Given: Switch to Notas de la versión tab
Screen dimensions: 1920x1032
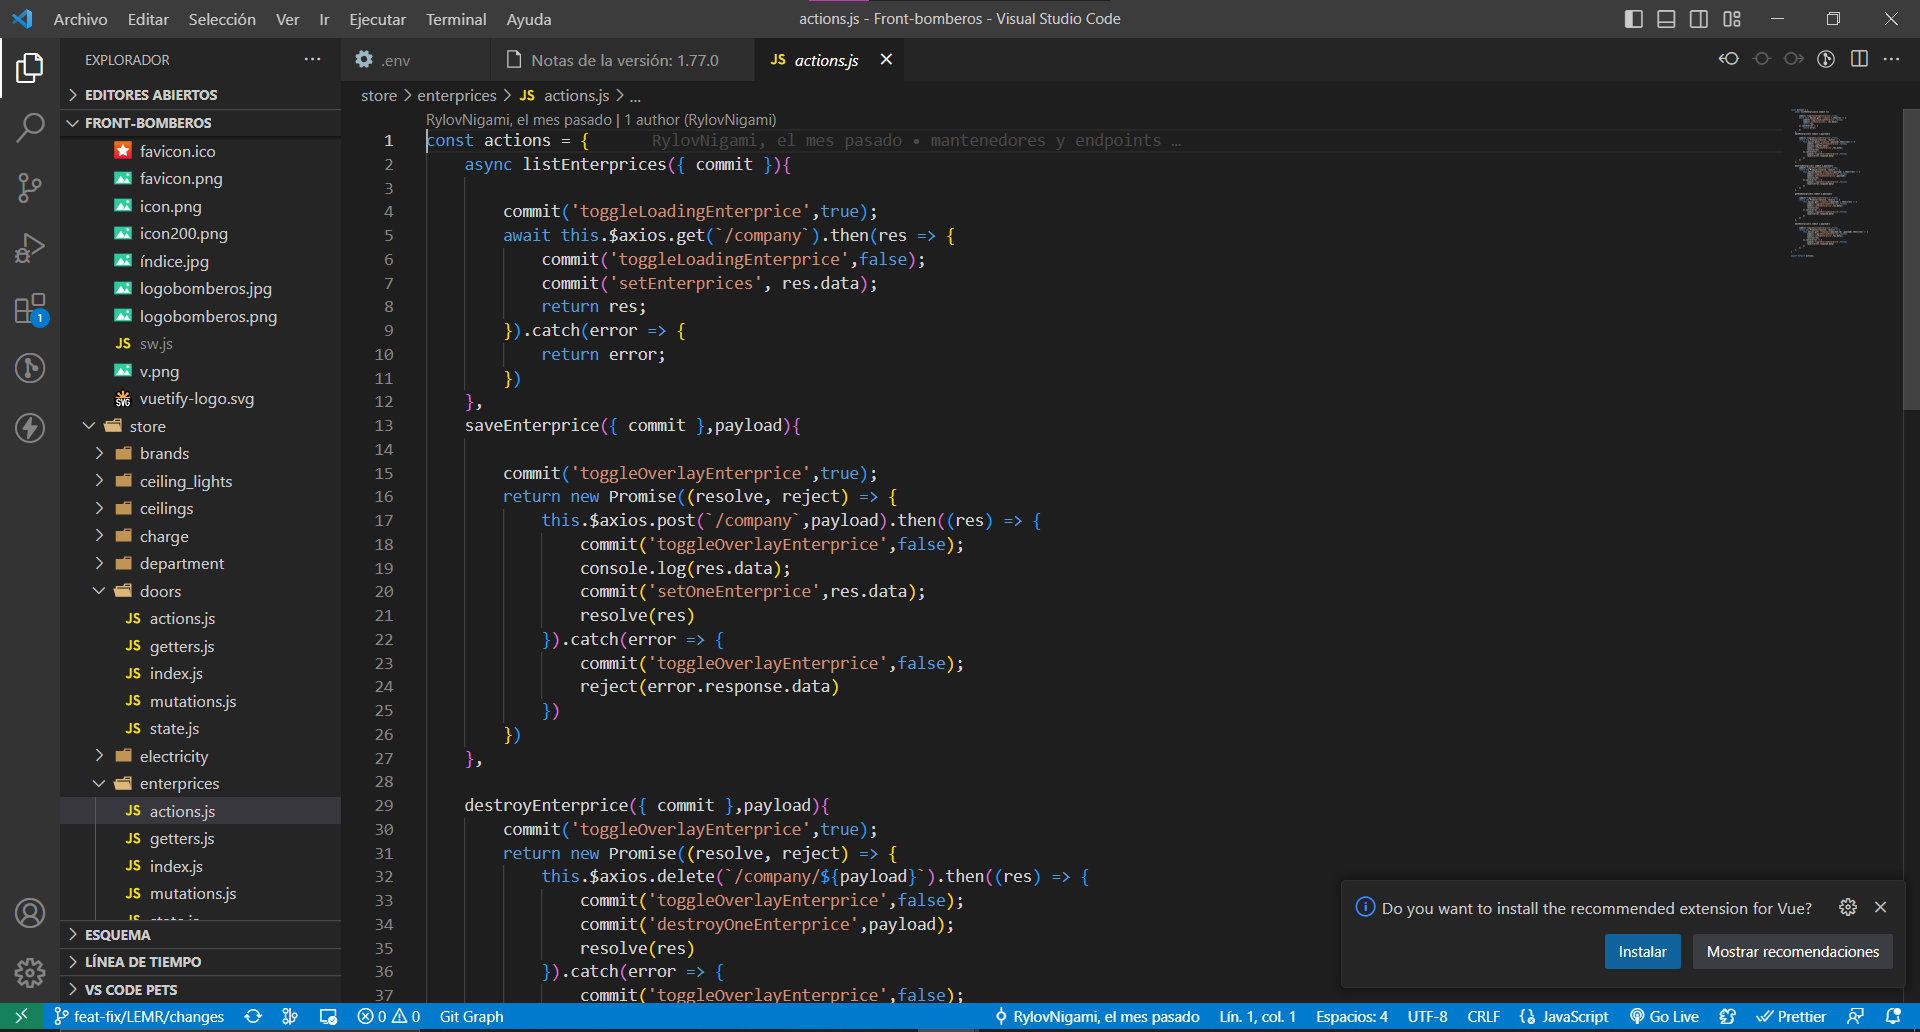Looking at the screenshot, I should 623,60.
